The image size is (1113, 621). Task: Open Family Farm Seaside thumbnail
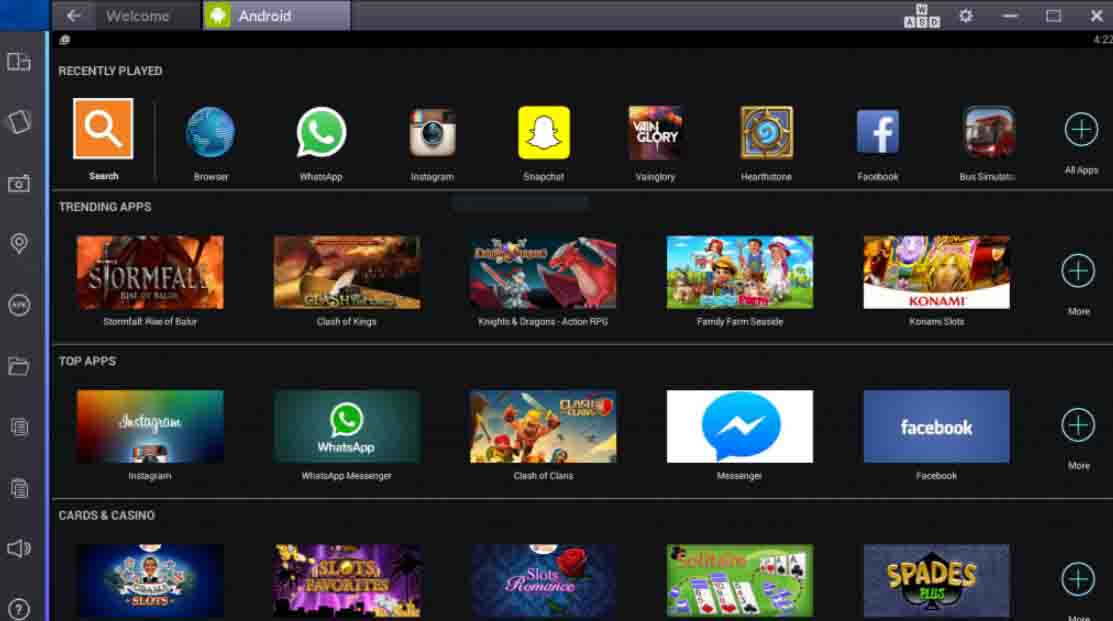(x=740, y=273)
